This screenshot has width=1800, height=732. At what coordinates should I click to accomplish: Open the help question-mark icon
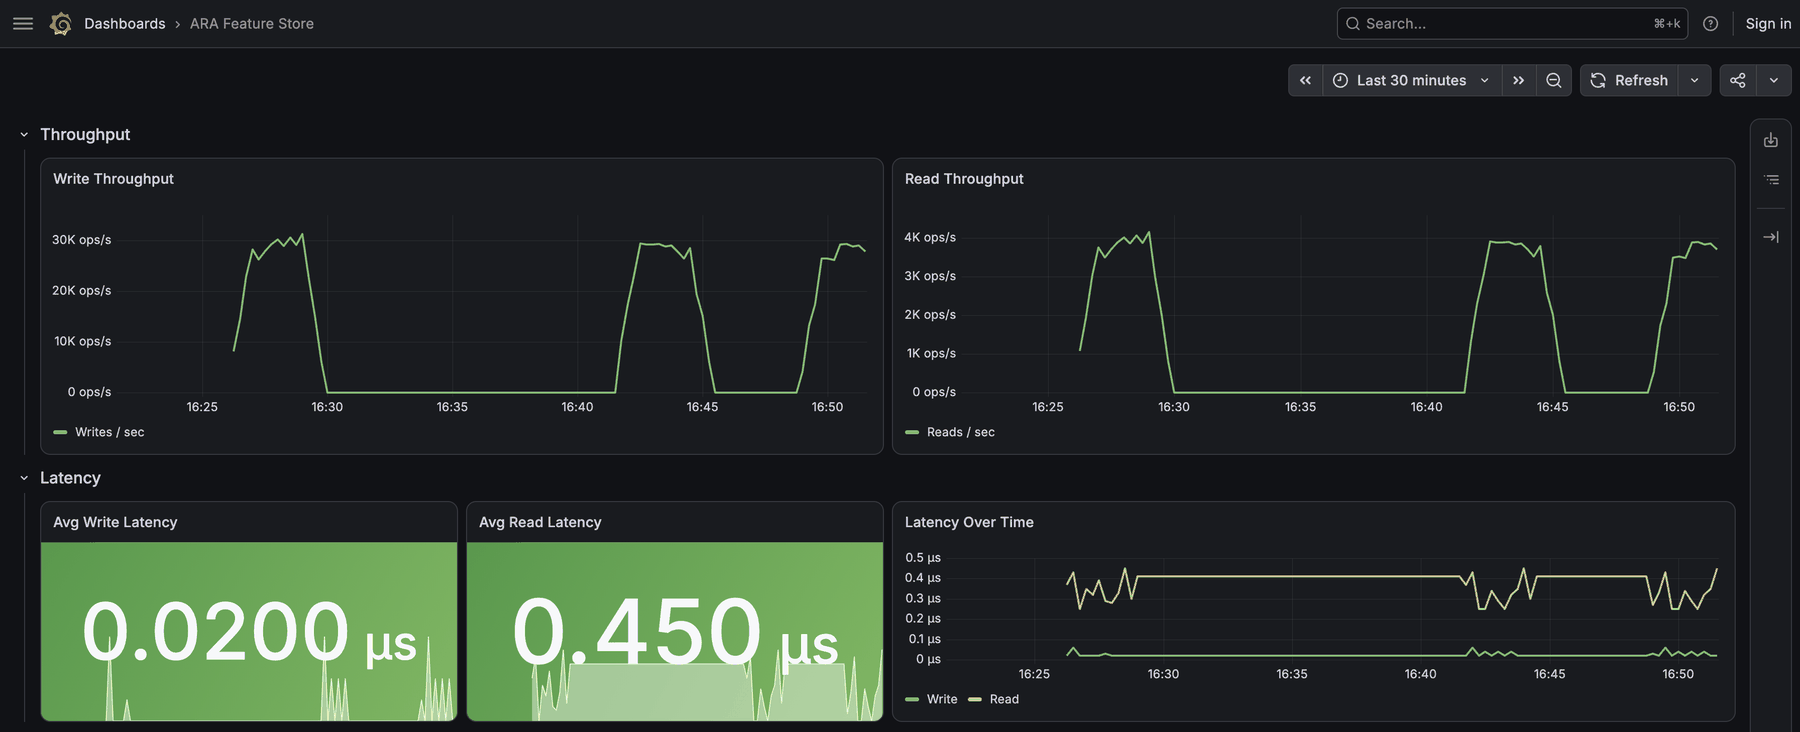tap(1711, 23)
